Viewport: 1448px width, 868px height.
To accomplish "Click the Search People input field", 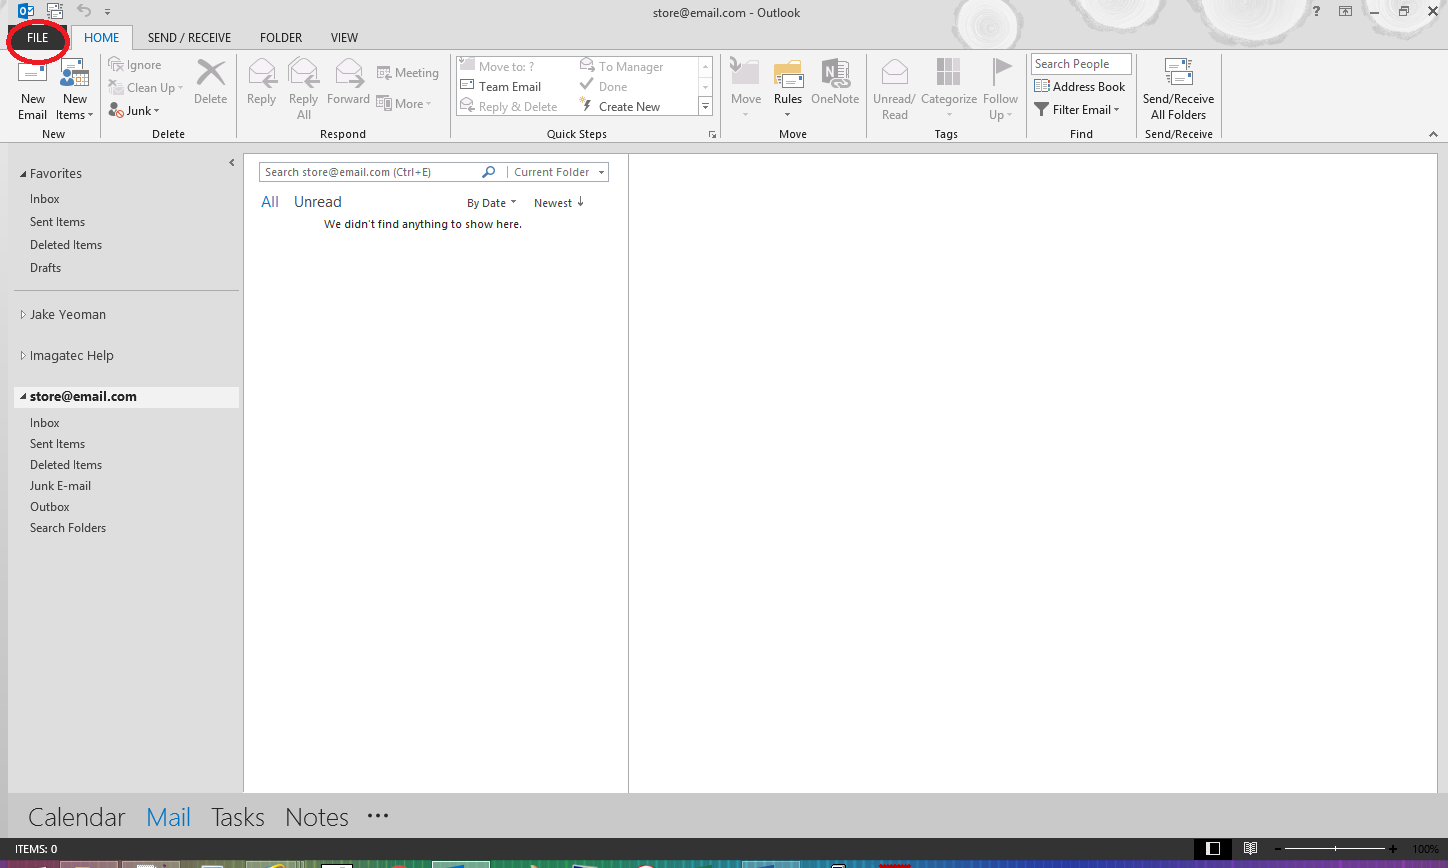I will 1080,64.
